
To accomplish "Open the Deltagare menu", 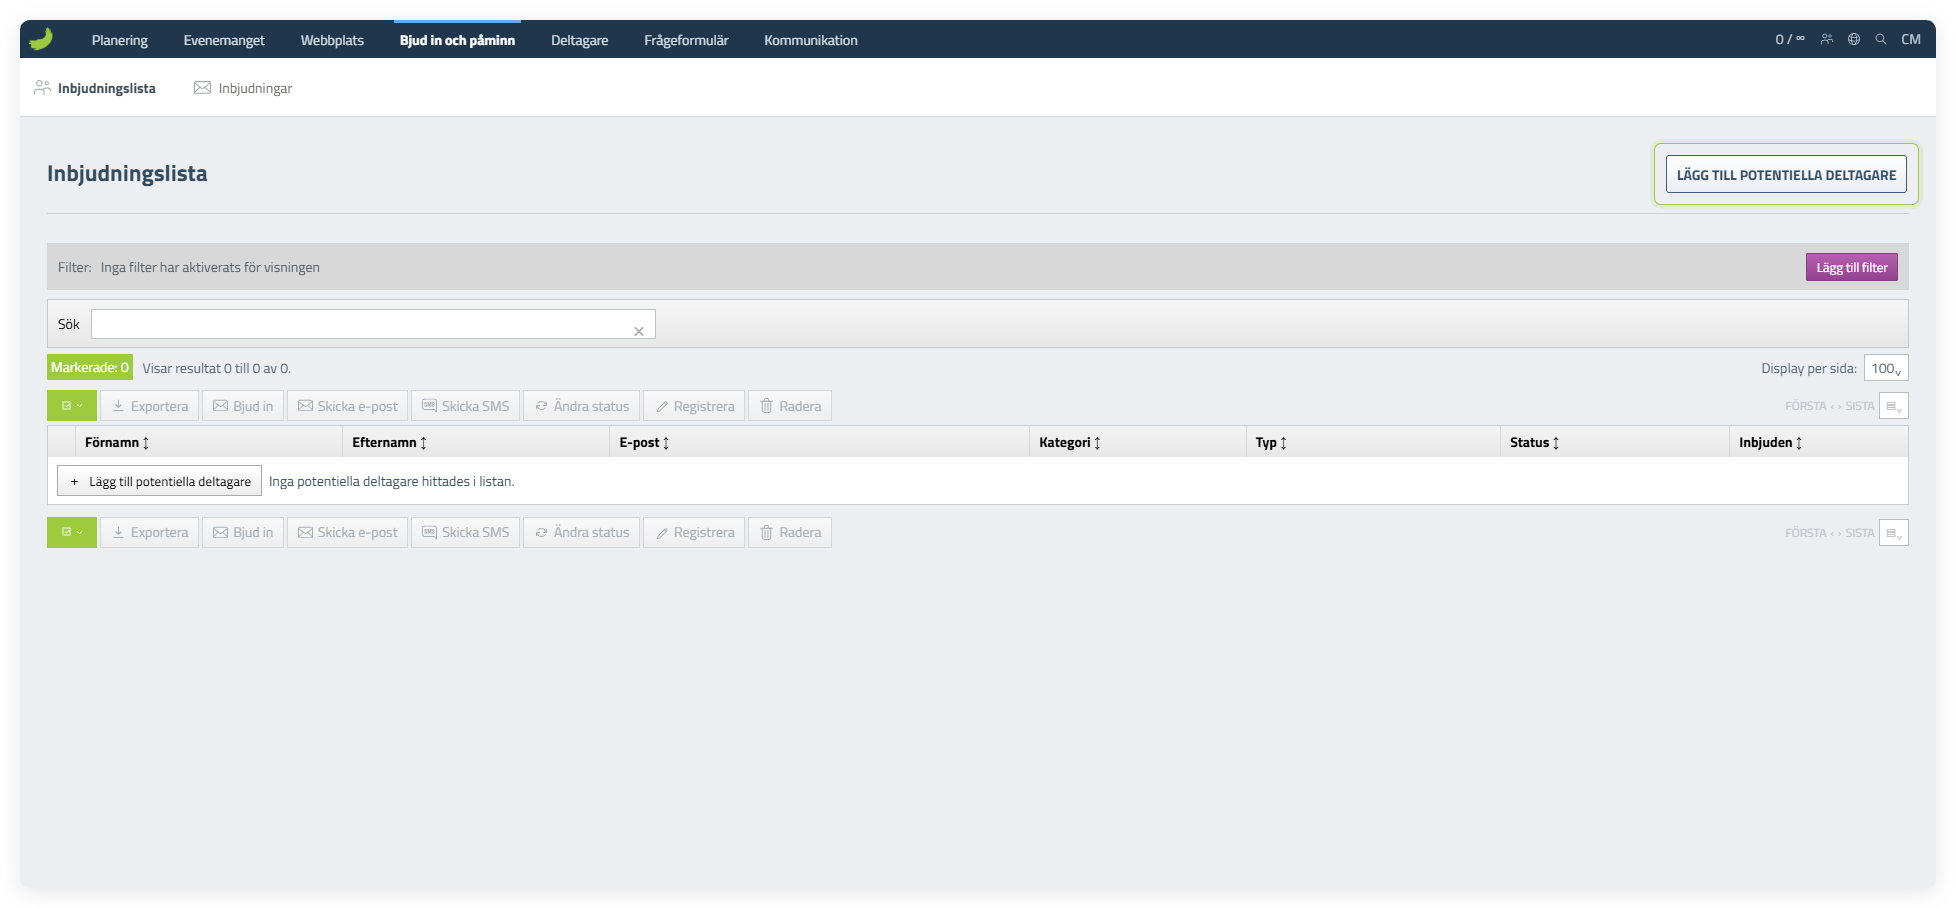I will (580, 40).
